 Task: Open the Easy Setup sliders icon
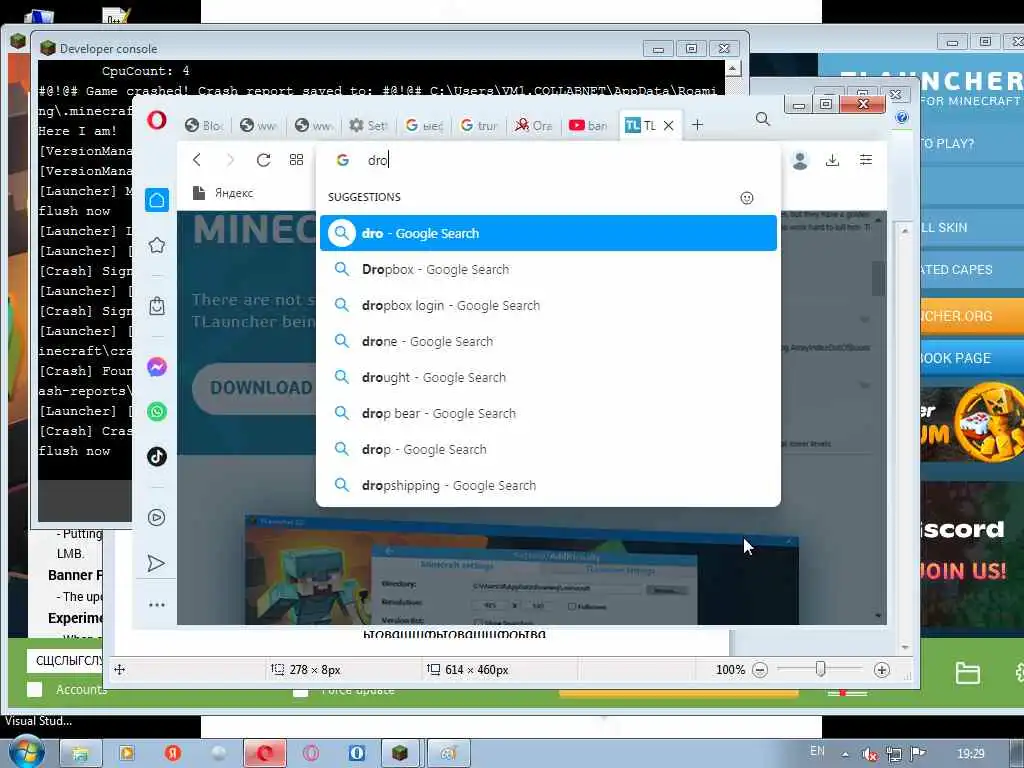tap(866, 160)
